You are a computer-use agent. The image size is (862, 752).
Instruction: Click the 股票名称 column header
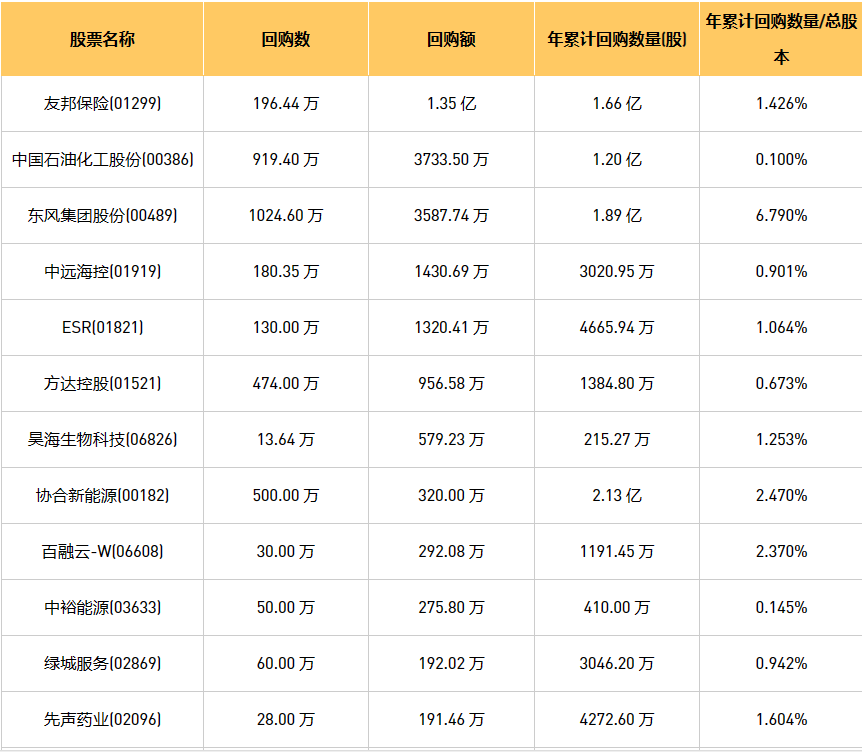(x=102, y=40)
